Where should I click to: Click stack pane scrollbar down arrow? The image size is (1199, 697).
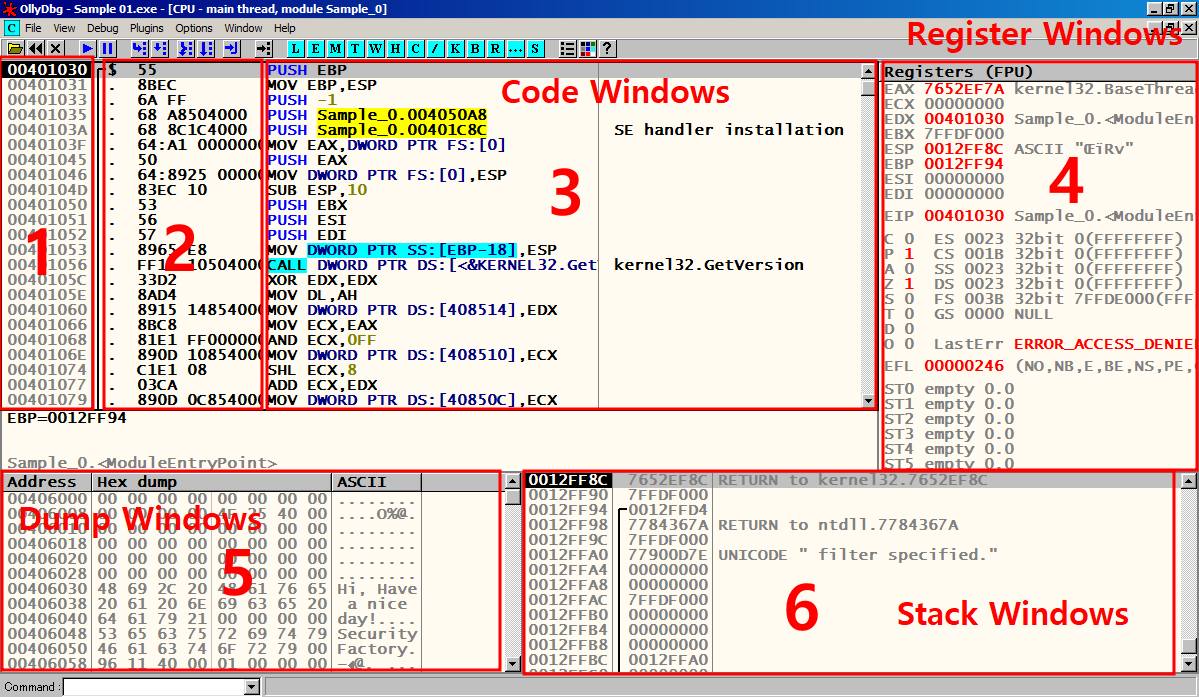click(x=1188, y=664)
